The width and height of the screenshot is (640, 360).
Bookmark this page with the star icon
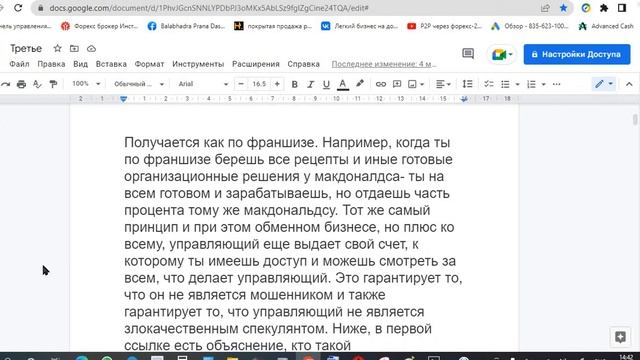563,8
